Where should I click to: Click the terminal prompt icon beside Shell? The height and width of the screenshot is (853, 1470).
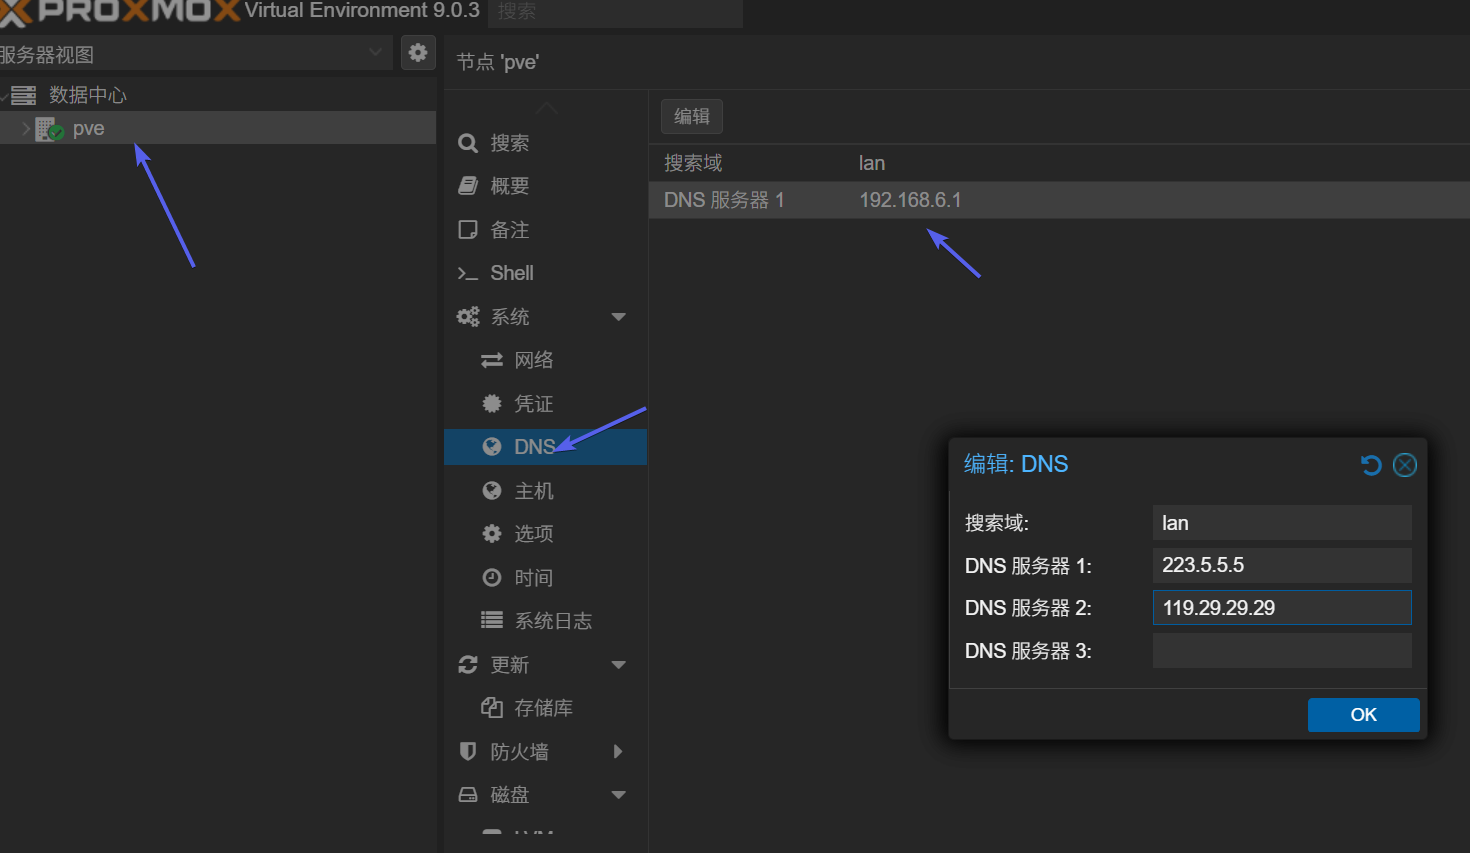click(467, 273)
